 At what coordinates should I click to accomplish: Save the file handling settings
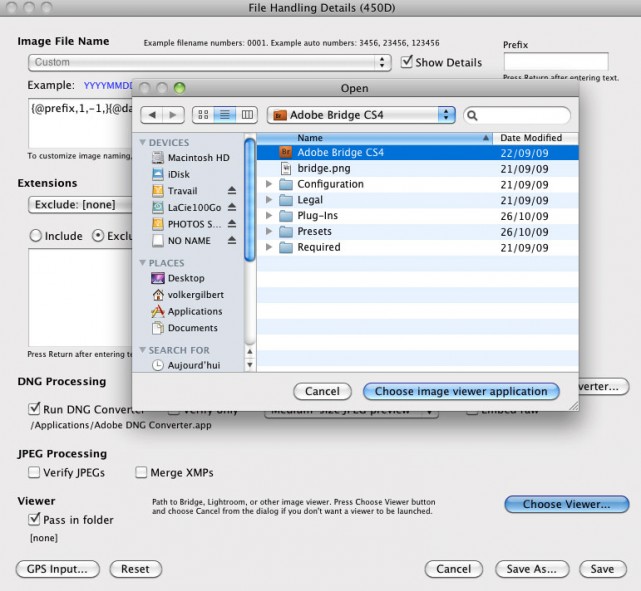603,569
